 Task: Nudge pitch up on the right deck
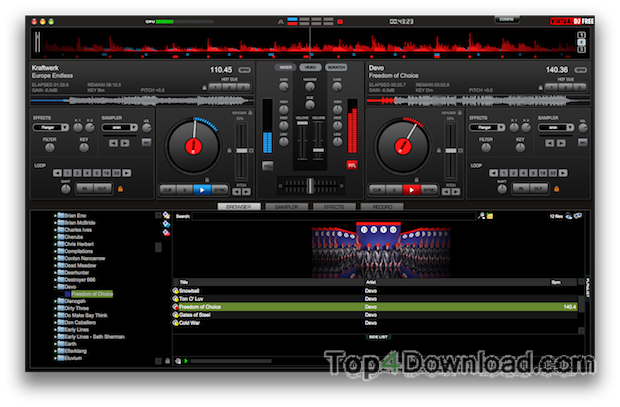click(x=456, y=192)
